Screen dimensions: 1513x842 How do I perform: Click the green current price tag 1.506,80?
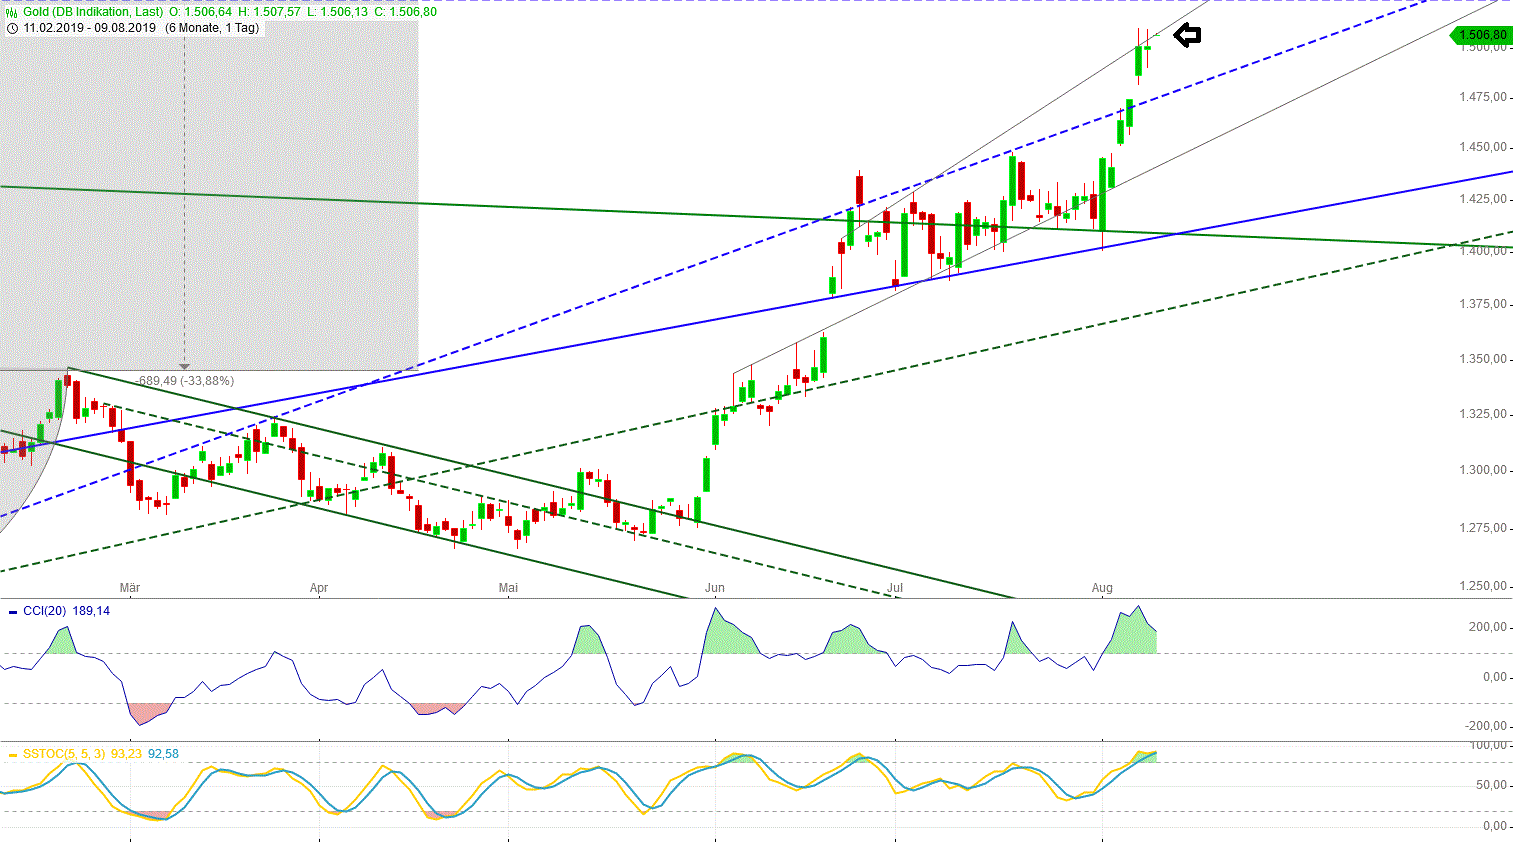click(1481, 35)
